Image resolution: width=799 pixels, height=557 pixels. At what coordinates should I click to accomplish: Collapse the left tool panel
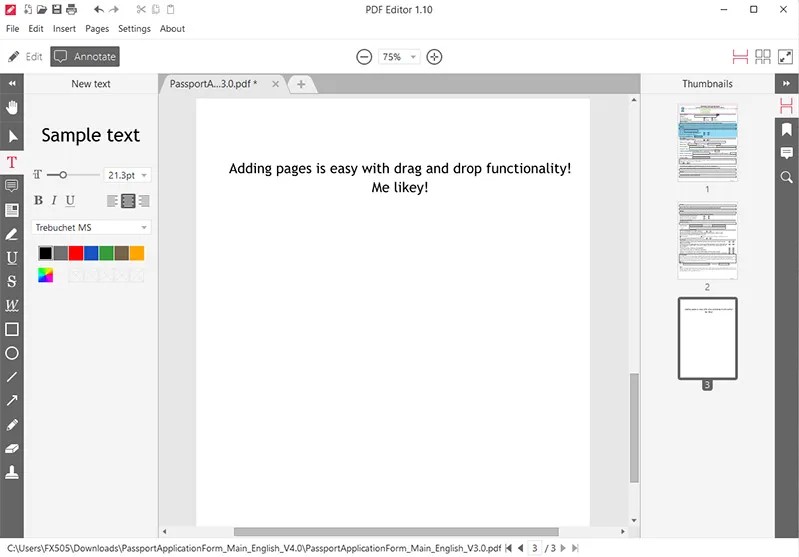[x=12, y=83]
